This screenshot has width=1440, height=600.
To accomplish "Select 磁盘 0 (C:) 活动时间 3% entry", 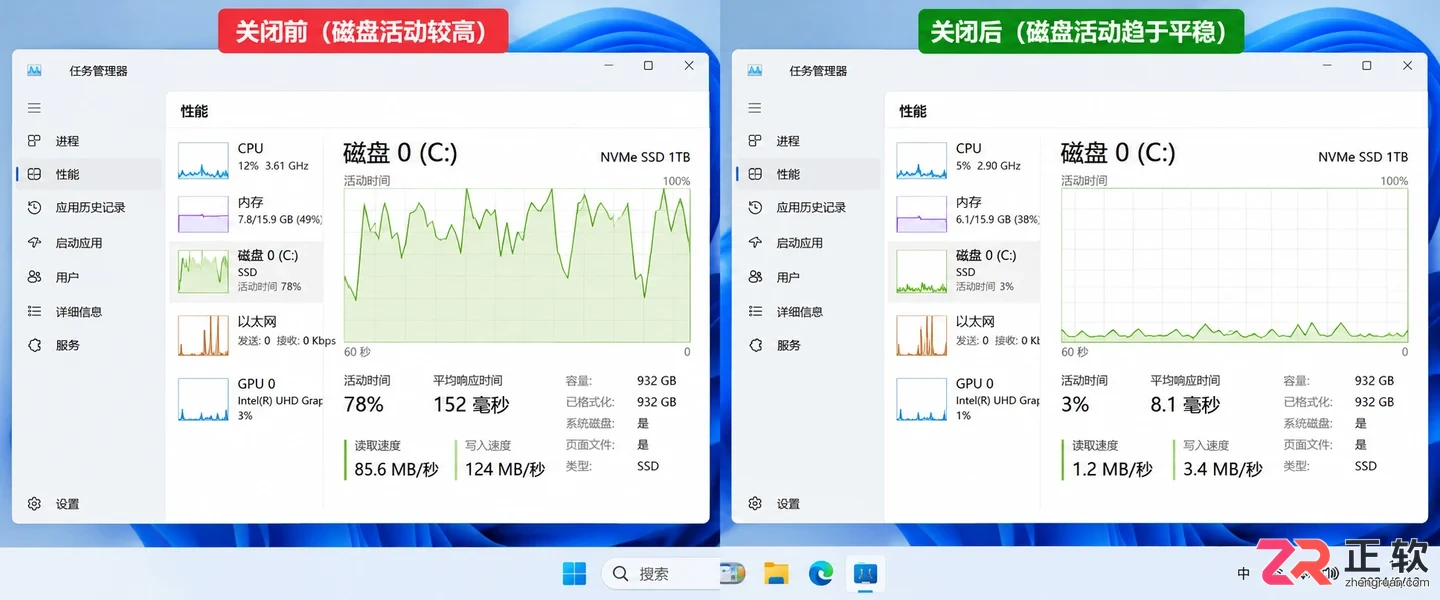I will click(x=965, y=271).
